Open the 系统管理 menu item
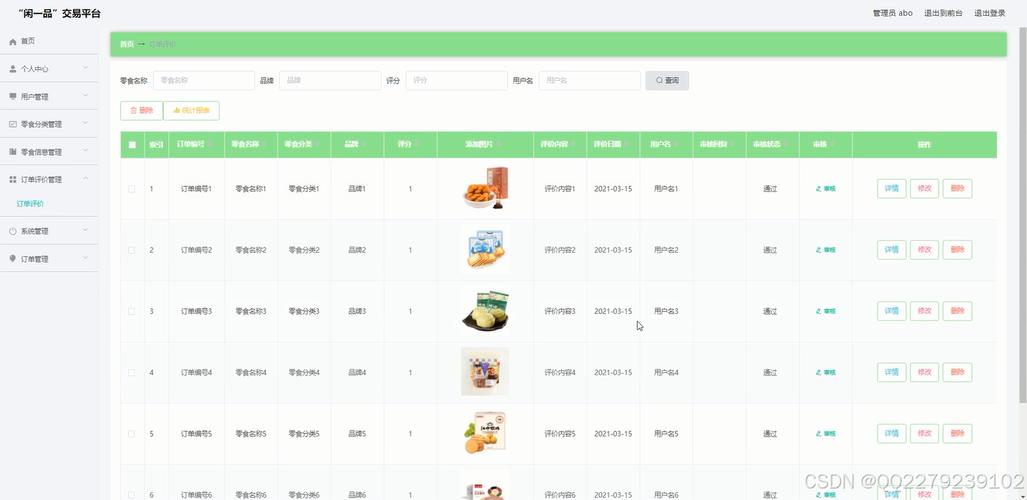This screenshot has height=500, width=1027. point(49,231)
